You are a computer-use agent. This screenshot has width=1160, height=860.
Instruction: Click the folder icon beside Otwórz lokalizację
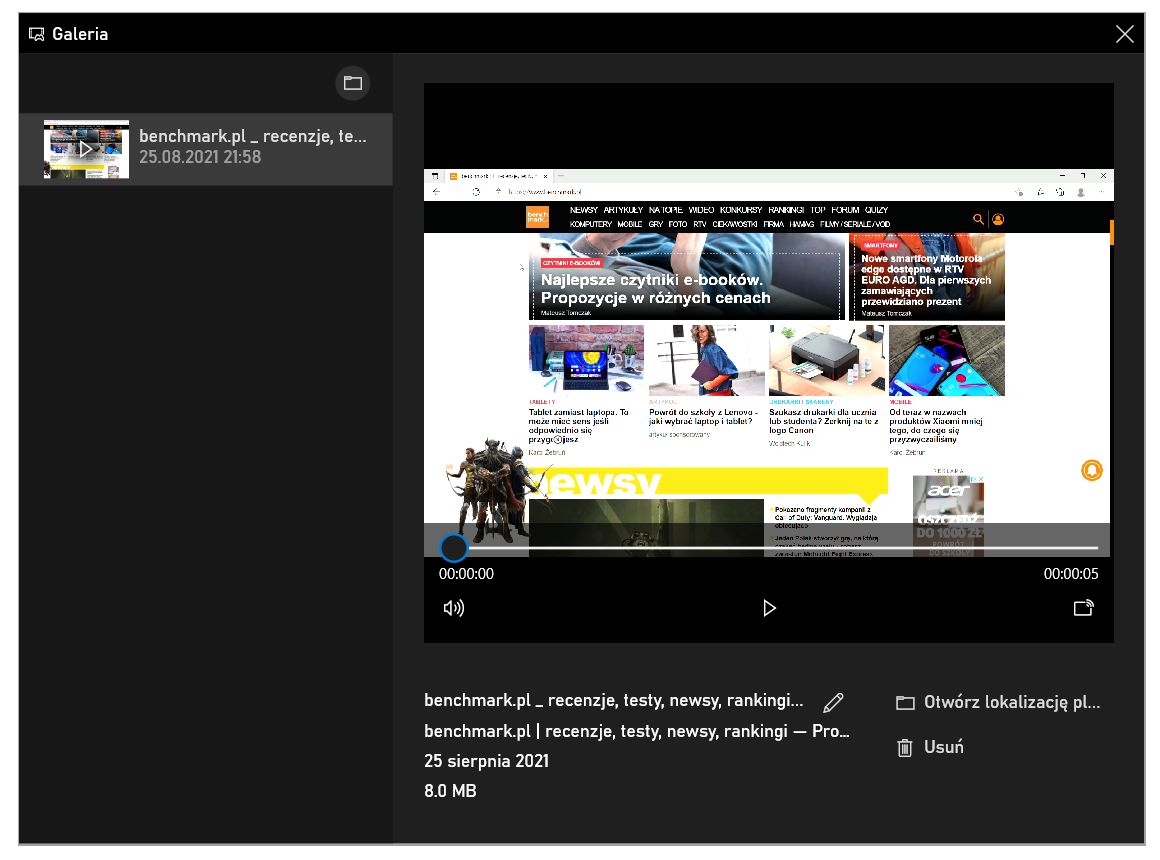[906, 702]
